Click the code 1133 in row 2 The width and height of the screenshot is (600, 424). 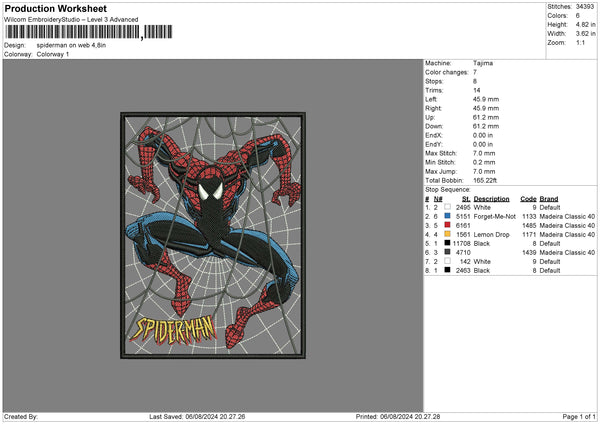pyautogui.click(x=529, y=217)
